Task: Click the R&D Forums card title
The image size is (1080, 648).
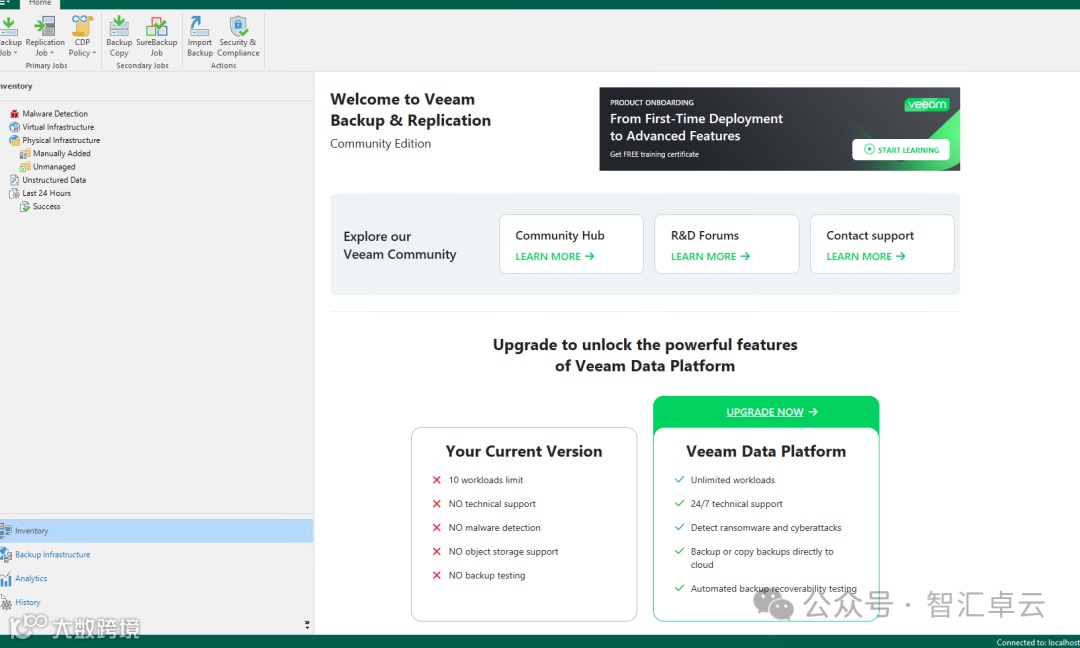Action: coord(705,236)
